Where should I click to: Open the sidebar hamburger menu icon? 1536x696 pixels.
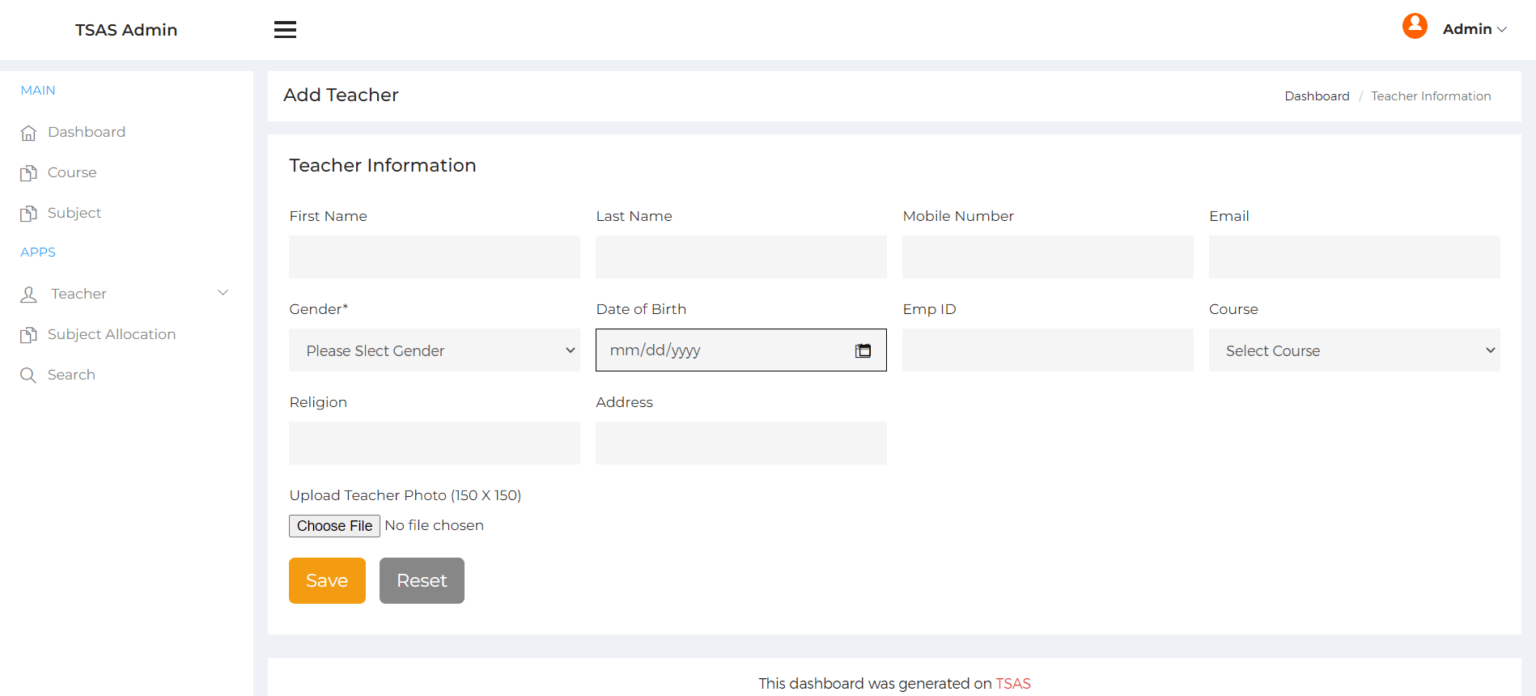[x=285, y=29]
